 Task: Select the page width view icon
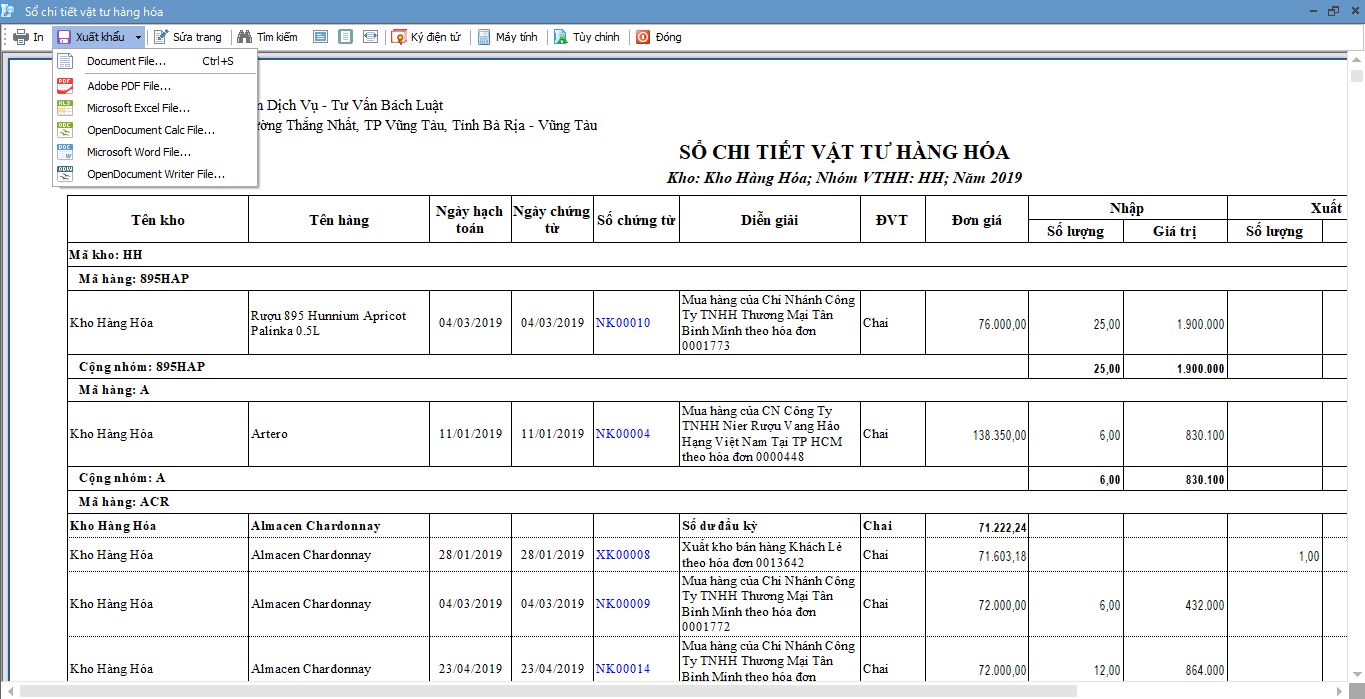(370, 37)
